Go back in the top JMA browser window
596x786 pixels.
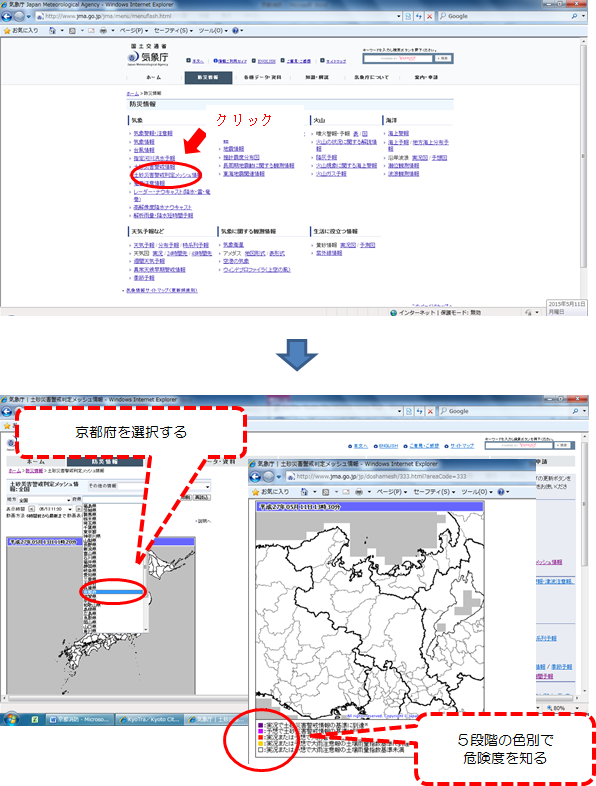pyautogui.click(x=7, y=17)
